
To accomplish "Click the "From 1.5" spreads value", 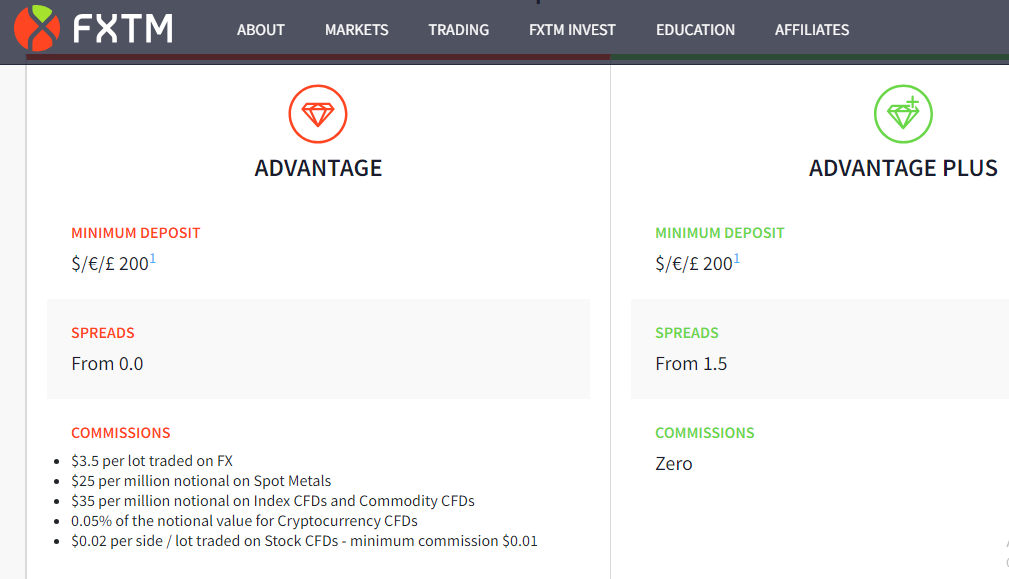I will 691,364.
